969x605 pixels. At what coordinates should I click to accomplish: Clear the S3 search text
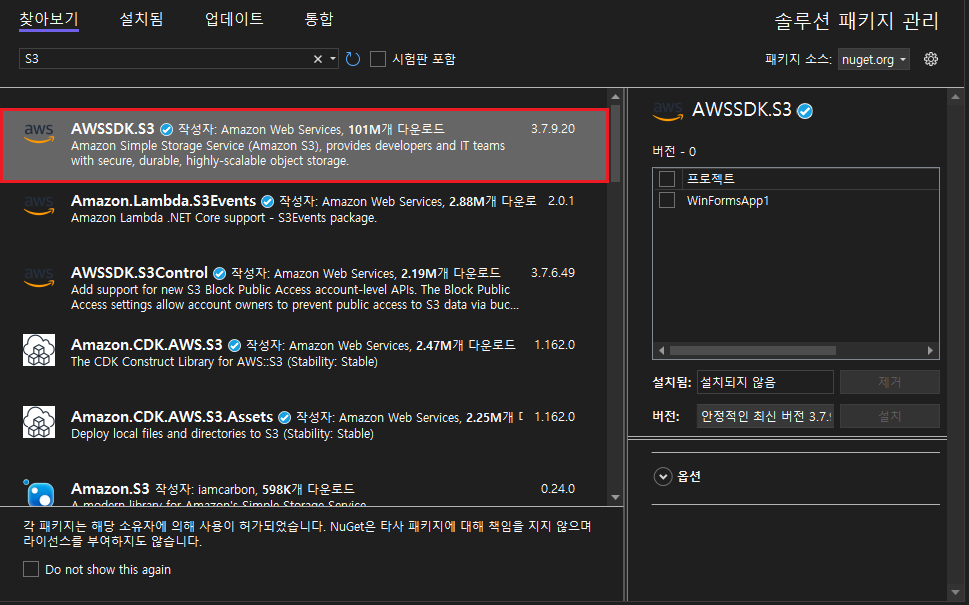[318, 59]
